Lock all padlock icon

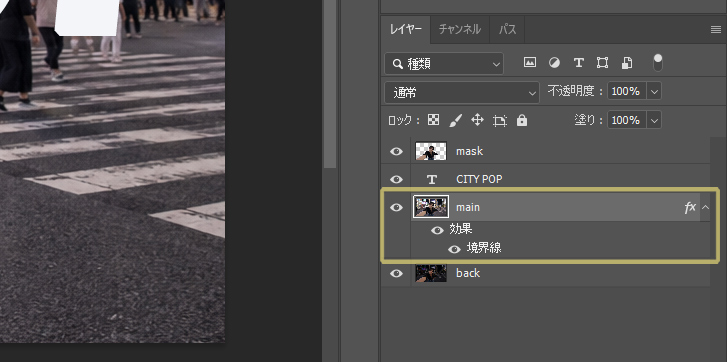[x=522, y=121]
